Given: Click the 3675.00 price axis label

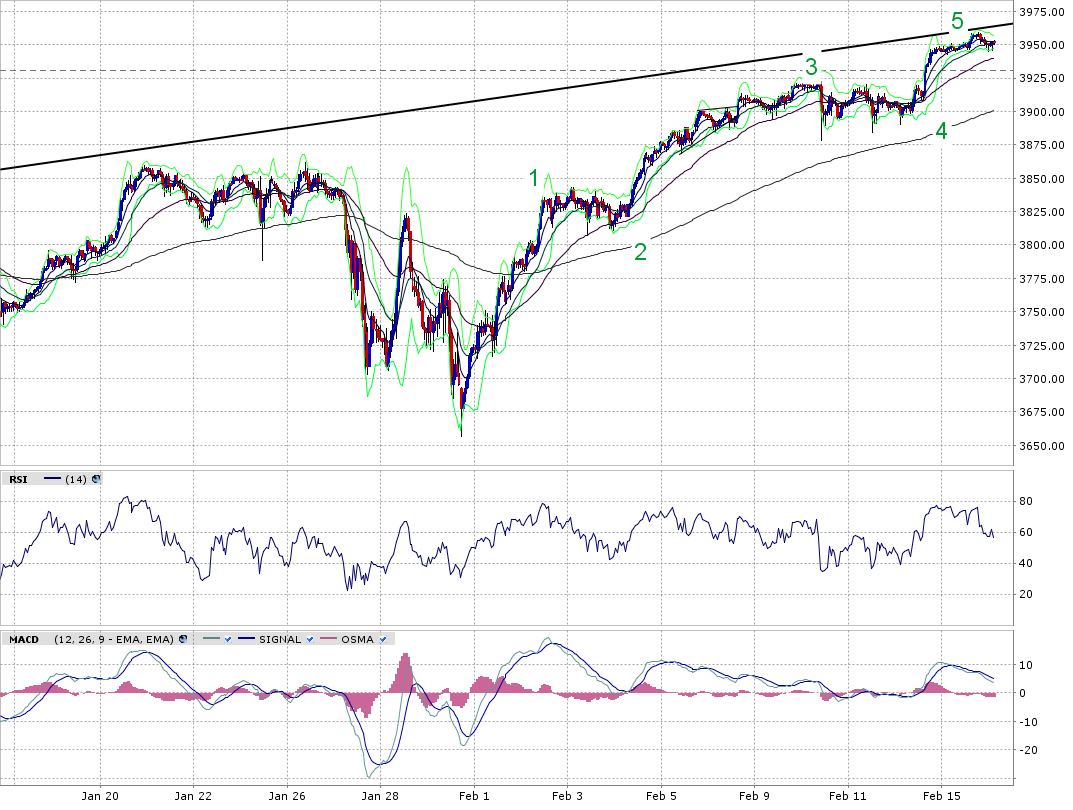Looking at the screenshot, I should click(x=1042, y=412).
